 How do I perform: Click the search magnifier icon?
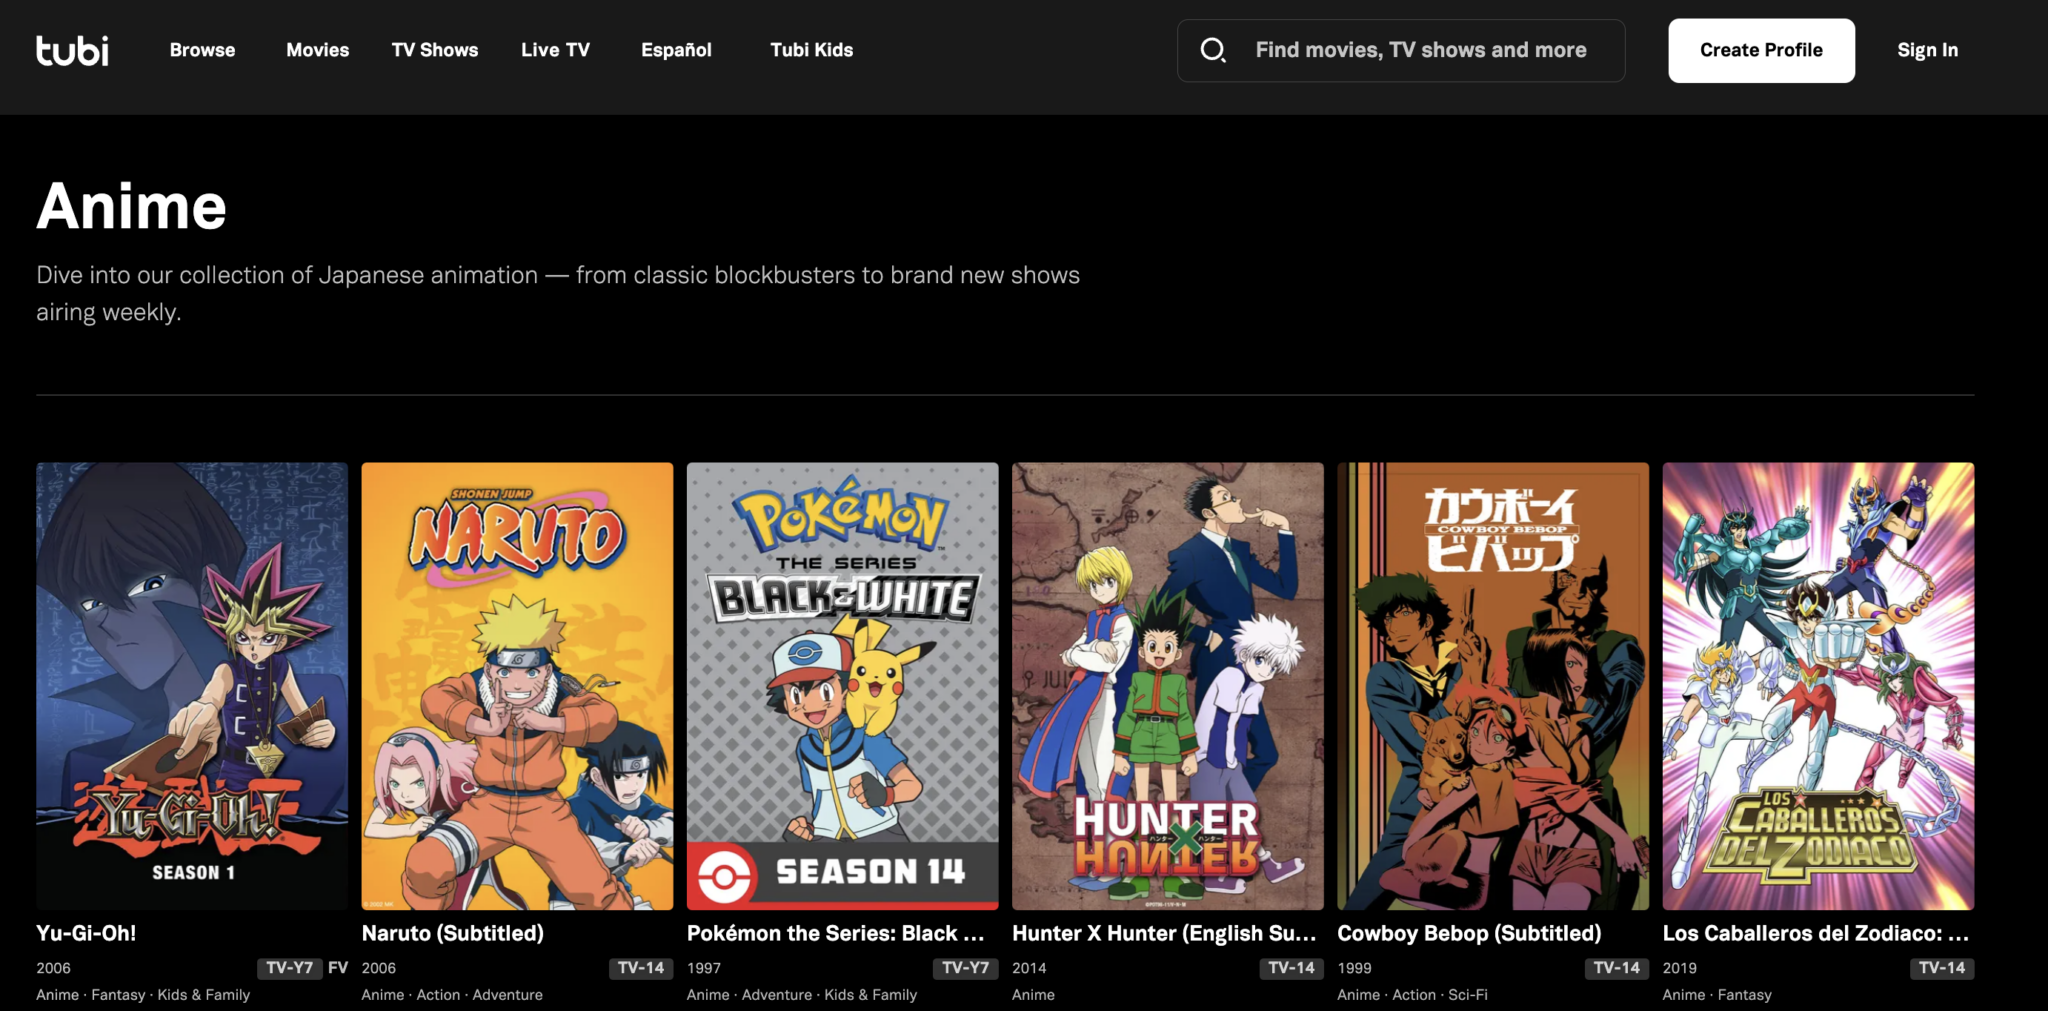(x=1213, y=49)
